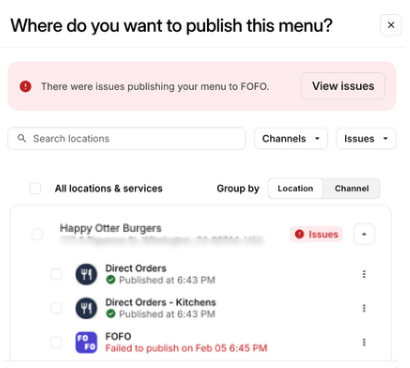This screenshot has width=410, height=368.
Task: Close the publish menu dialog
Action: (391, 25)
